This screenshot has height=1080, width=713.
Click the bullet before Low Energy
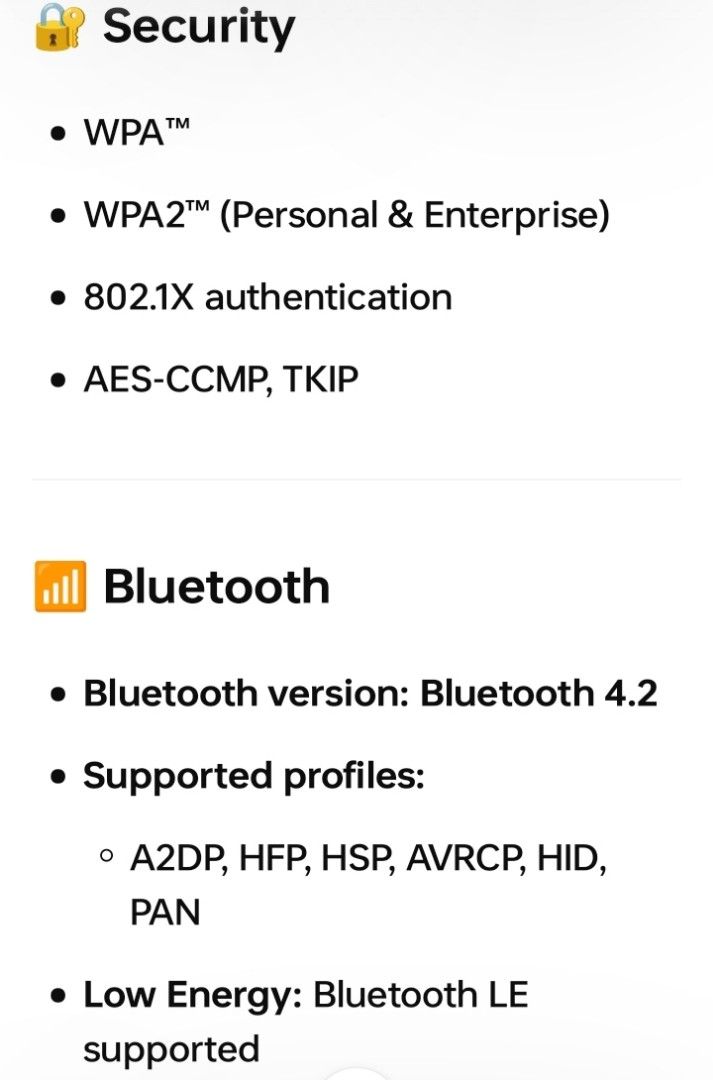pyautogui.click(x=61, y=996)
